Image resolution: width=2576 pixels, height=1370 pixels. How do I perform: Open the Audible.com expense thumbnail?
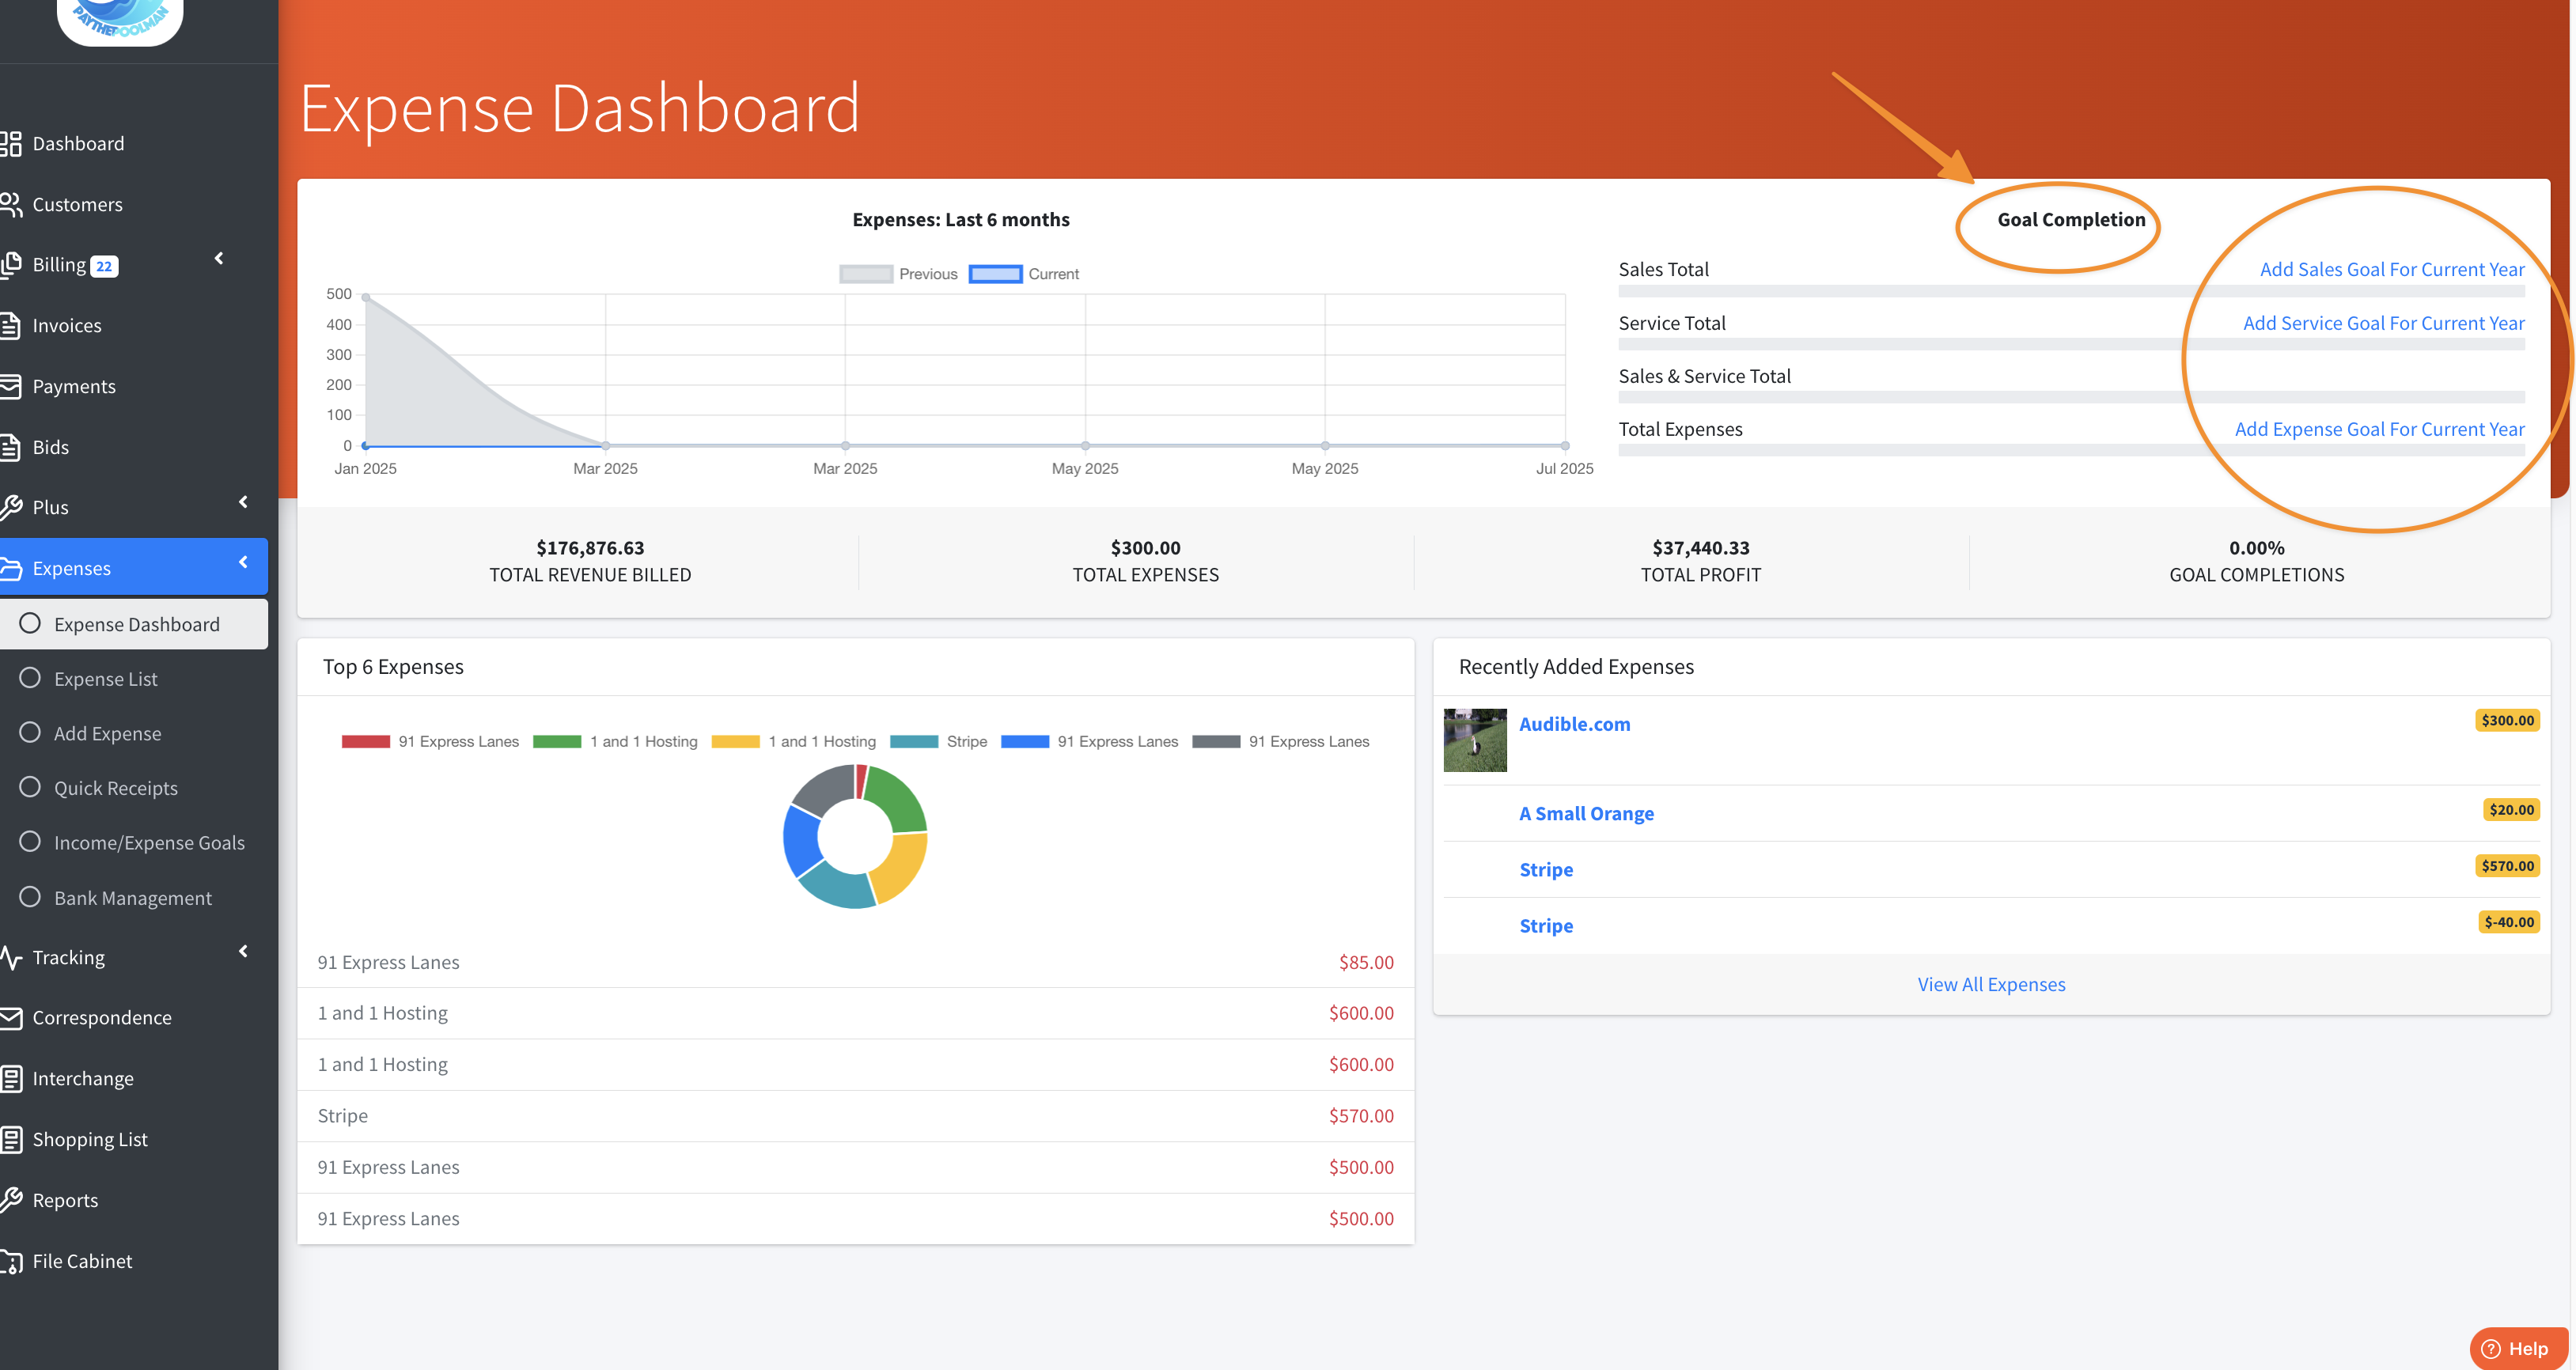coord(1474,740)
